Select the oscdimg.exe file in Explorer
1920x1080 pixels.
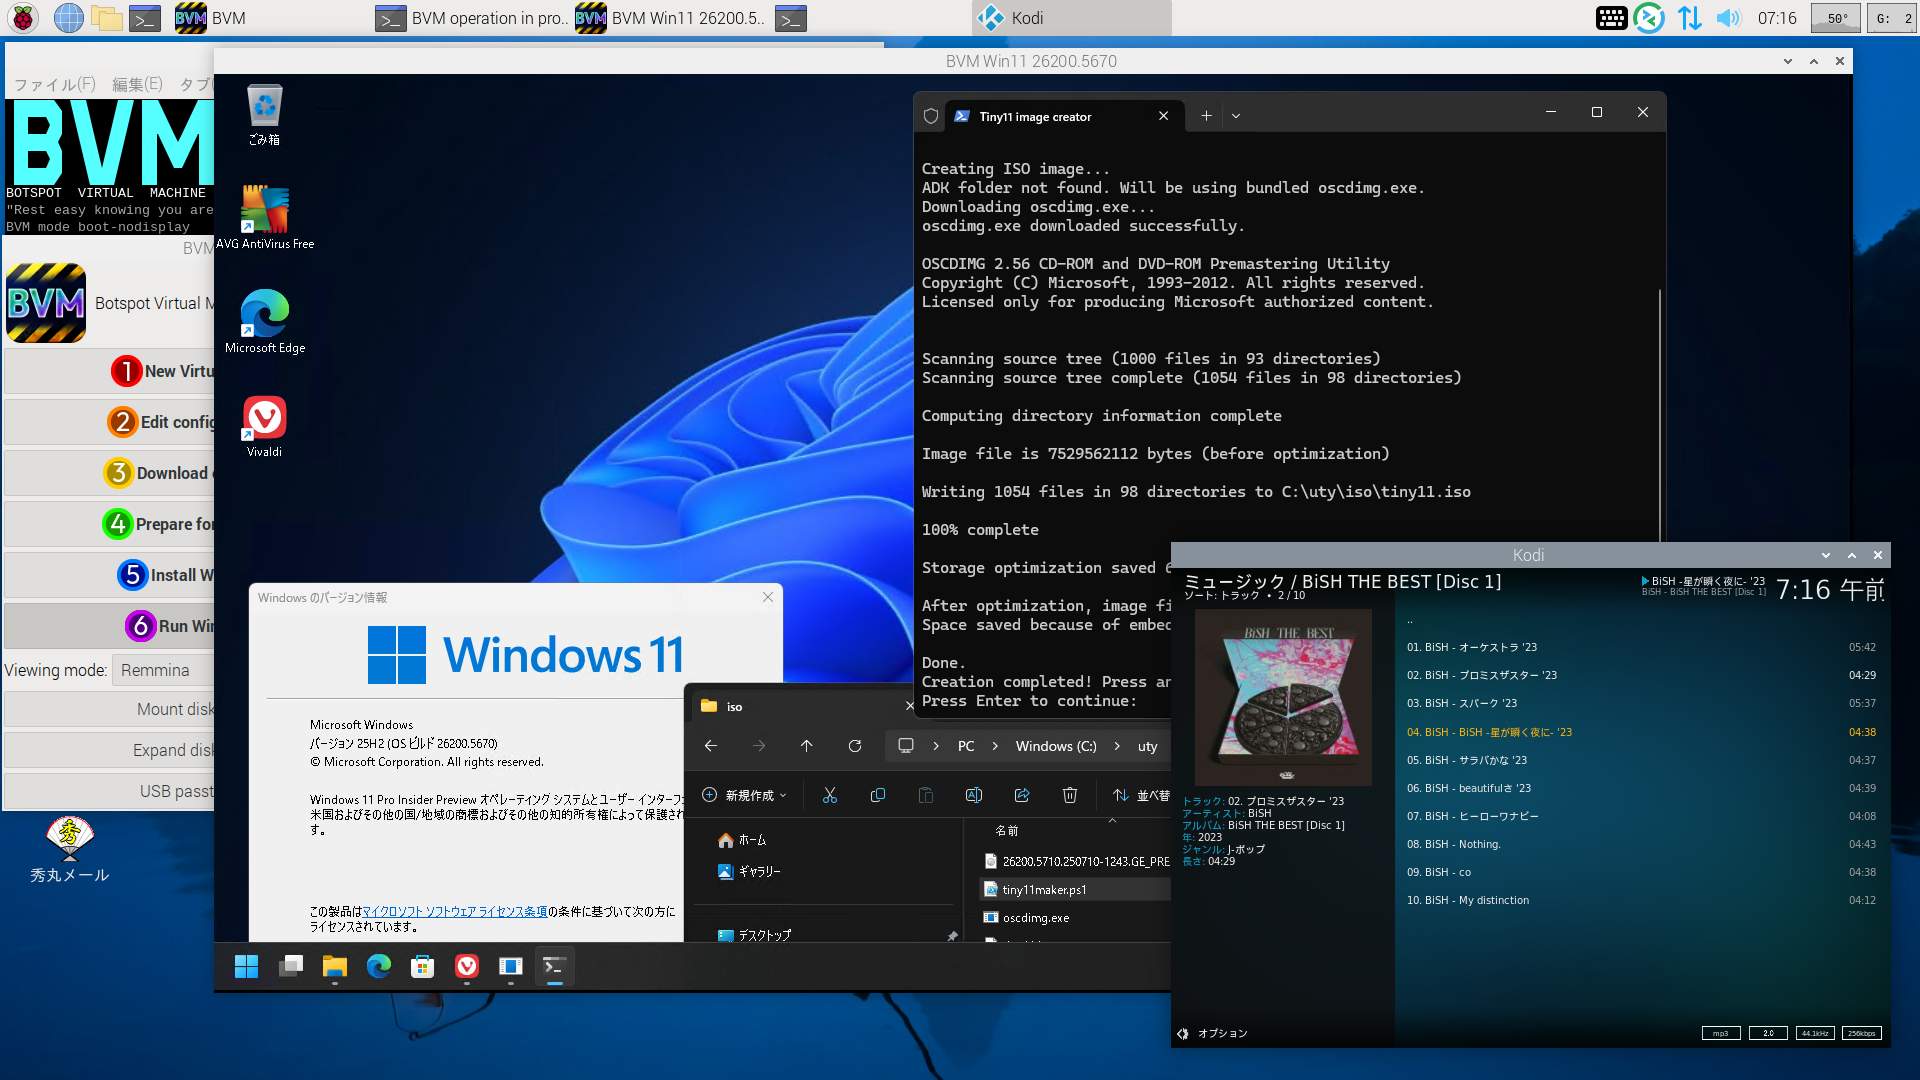coord(1075,917)
